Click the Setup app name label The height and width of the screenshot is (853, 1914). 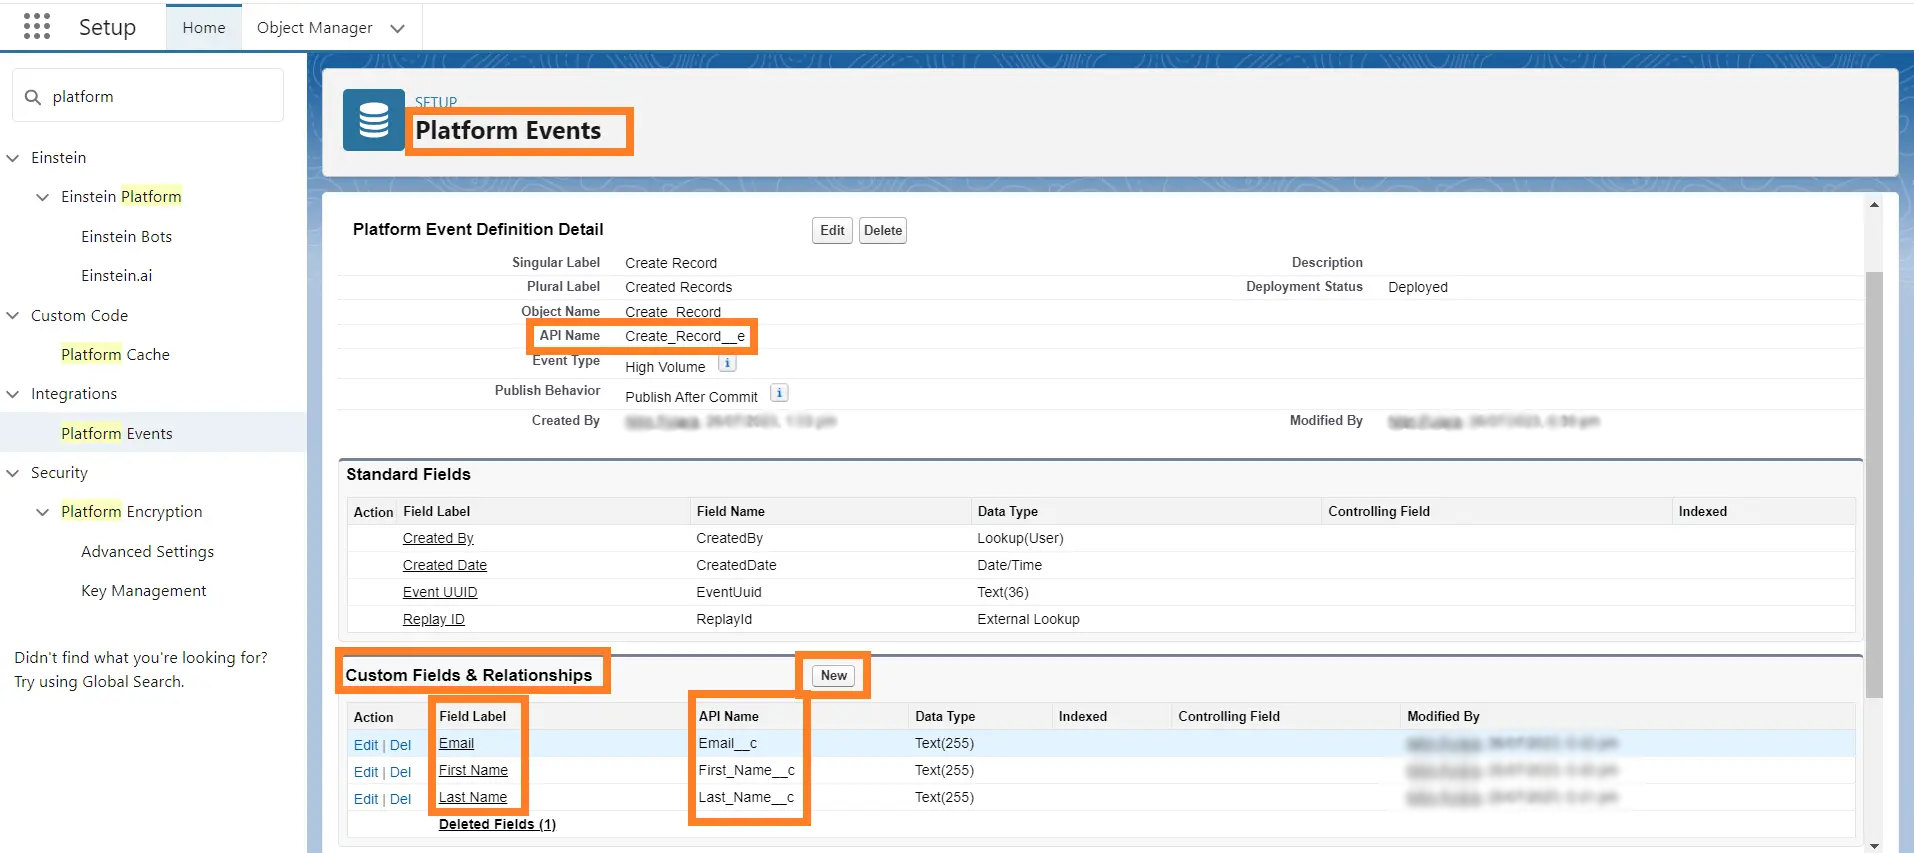[107, 27]
